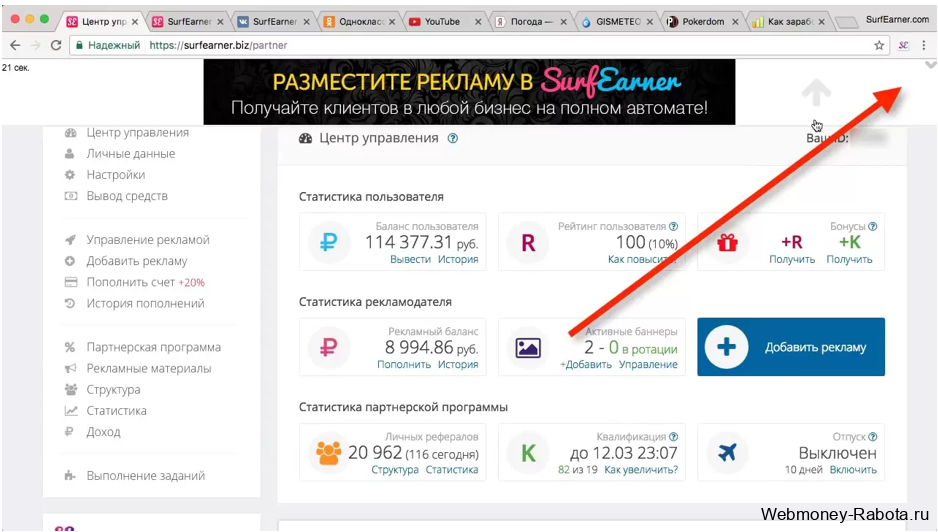This screenshot has width=938, height=532.
Task: Close the YouTube tab
Action: [x=478, y=22]
